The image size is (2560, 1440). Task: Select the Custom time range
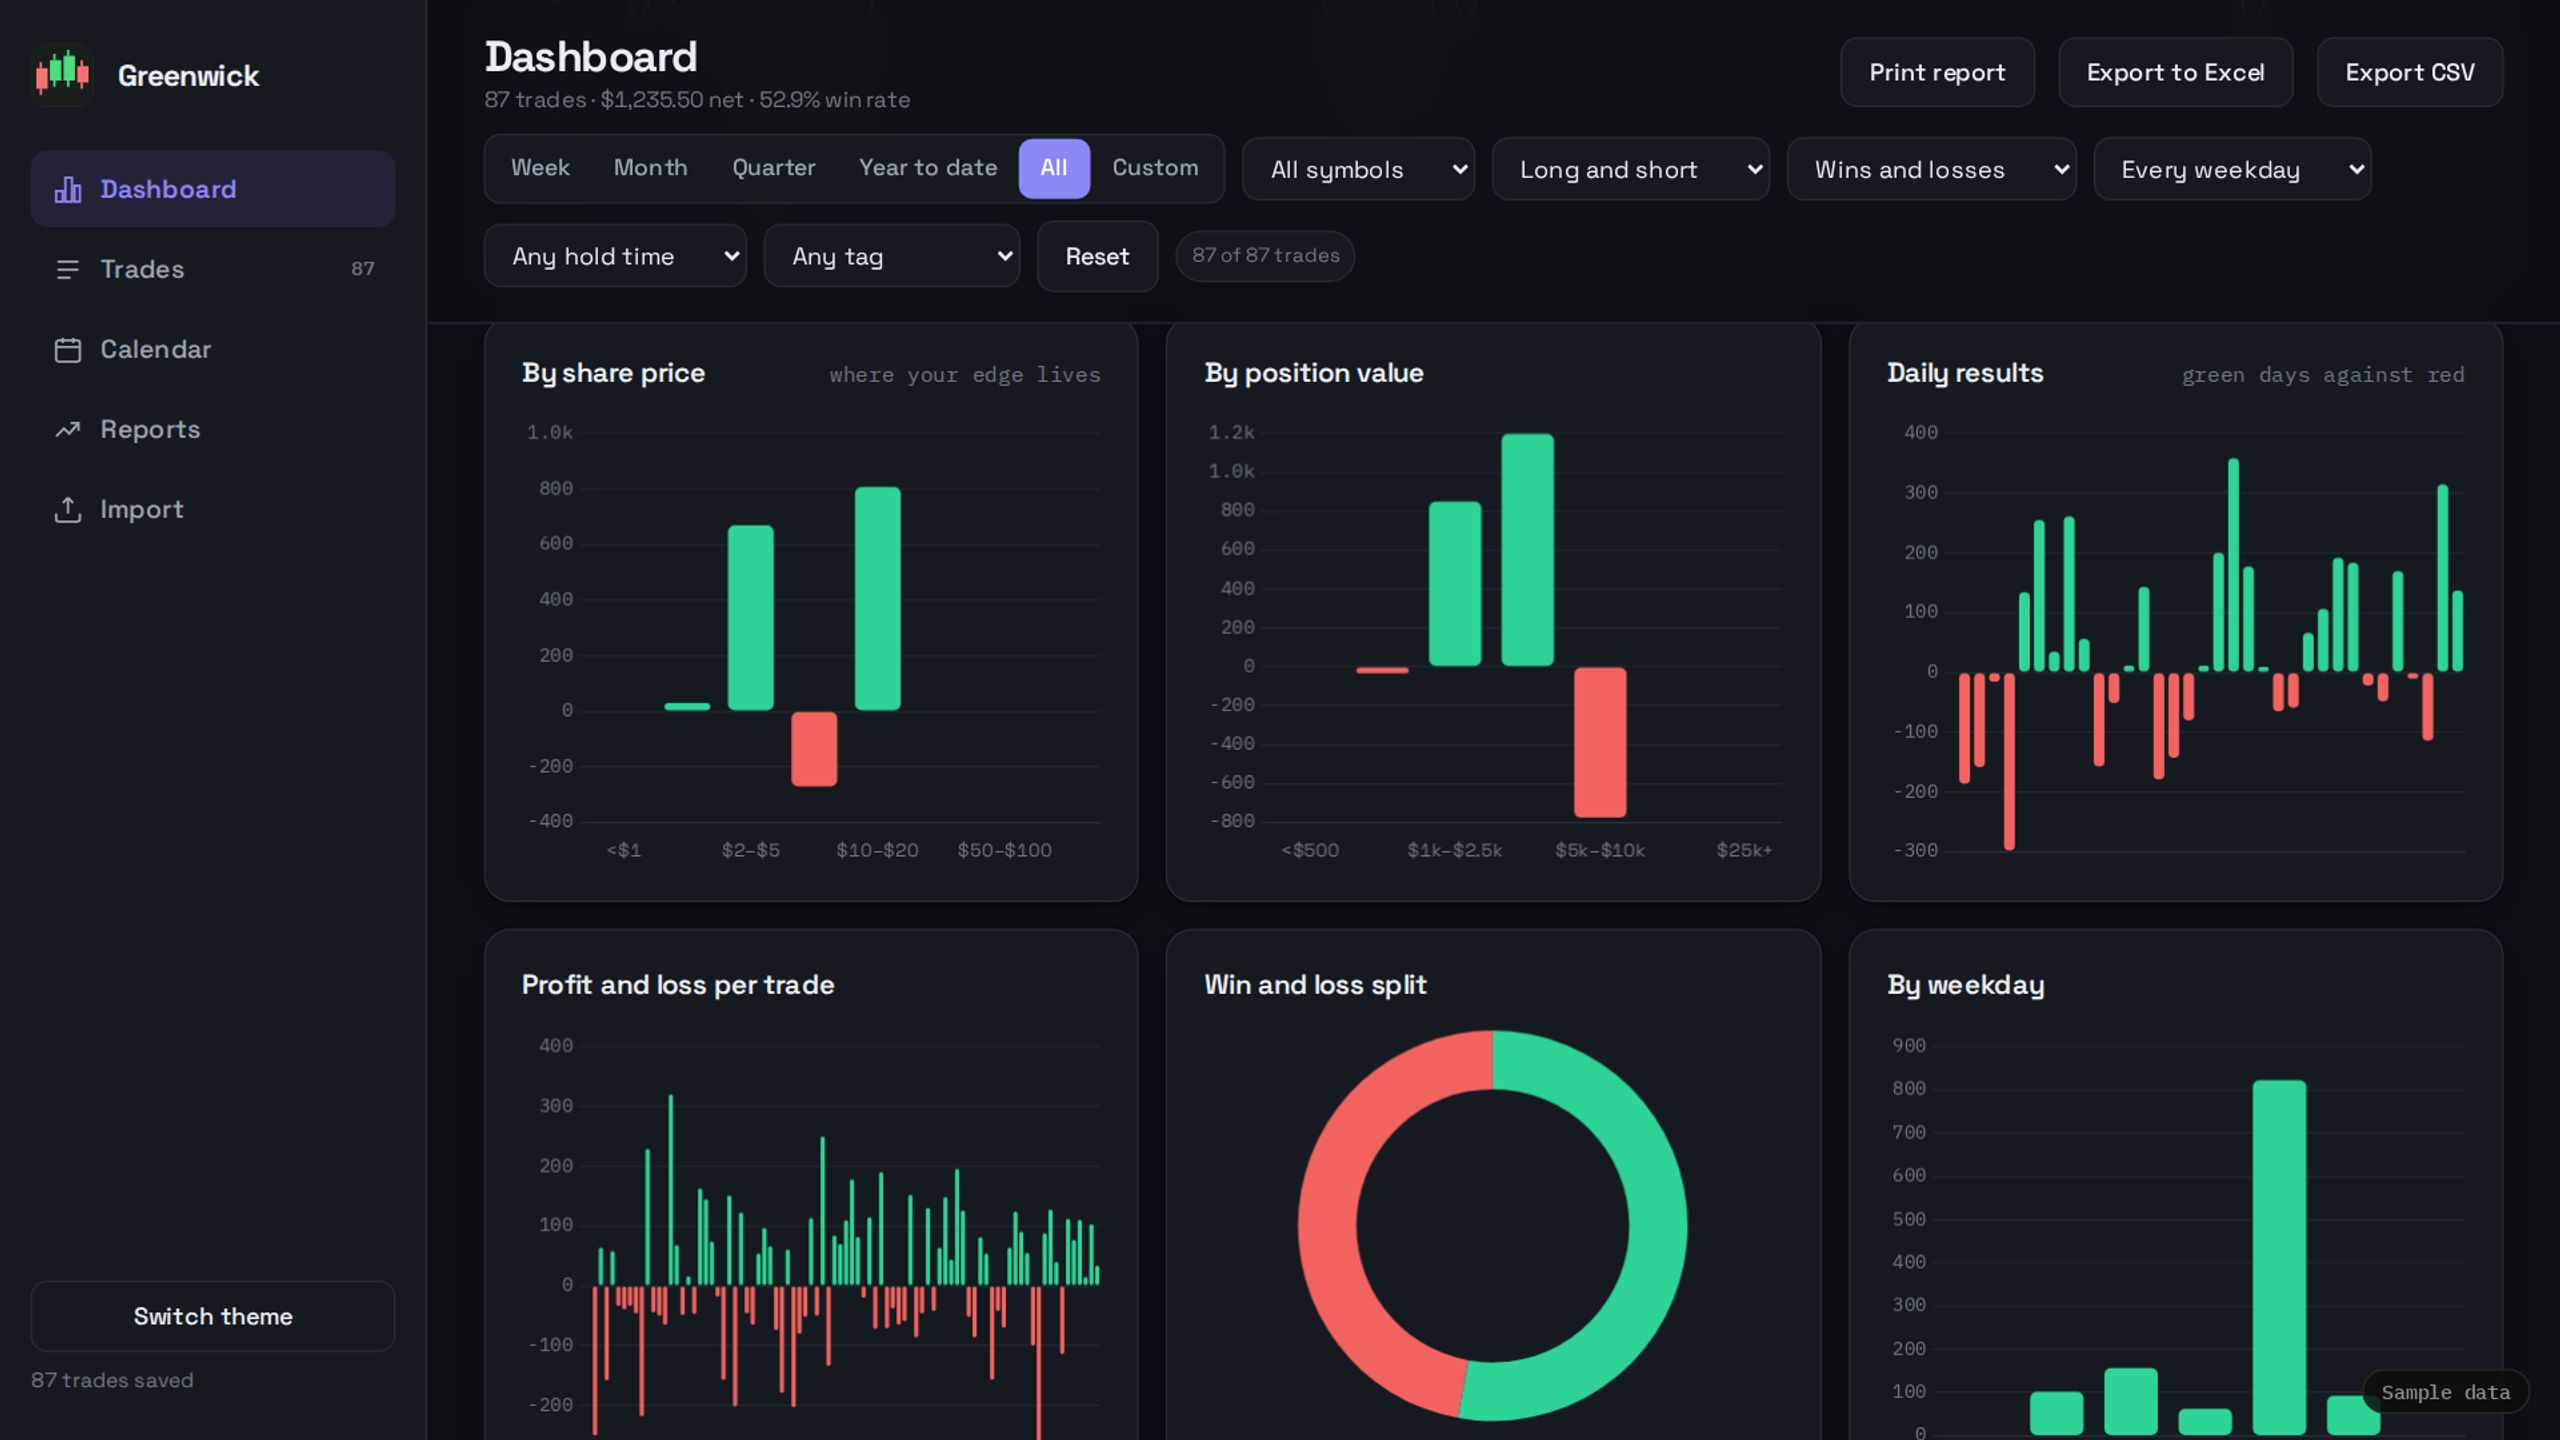point(1155,168)
